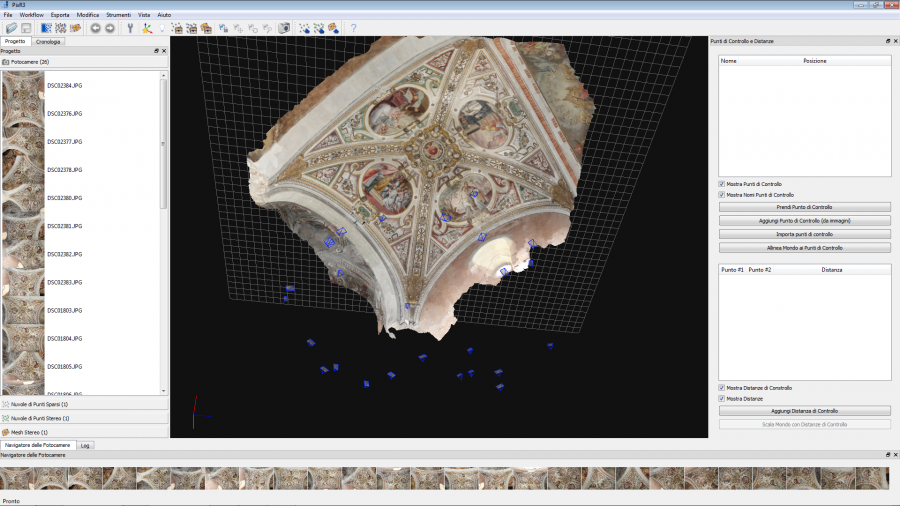The height and width of the screenshot is (506, 900).
Task: Open the Aiuto menu
Action: coord(164,15)
